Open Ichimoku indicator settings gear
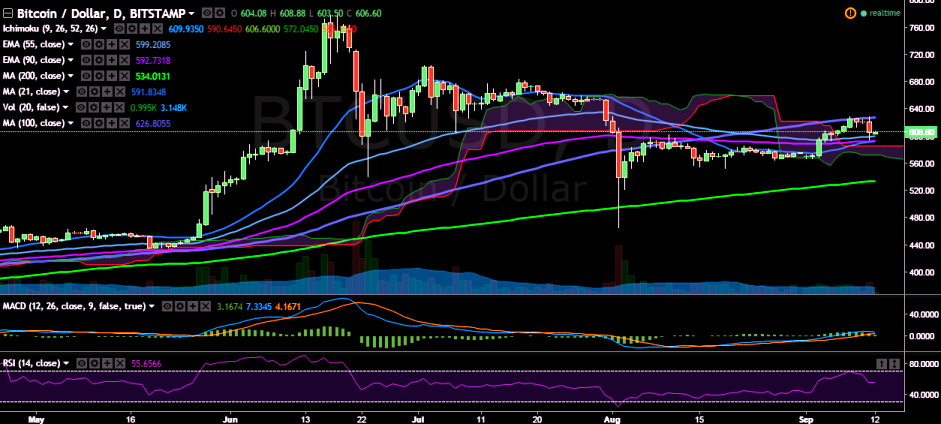Viewport: 941px width, 424px height. coord(132,29)
